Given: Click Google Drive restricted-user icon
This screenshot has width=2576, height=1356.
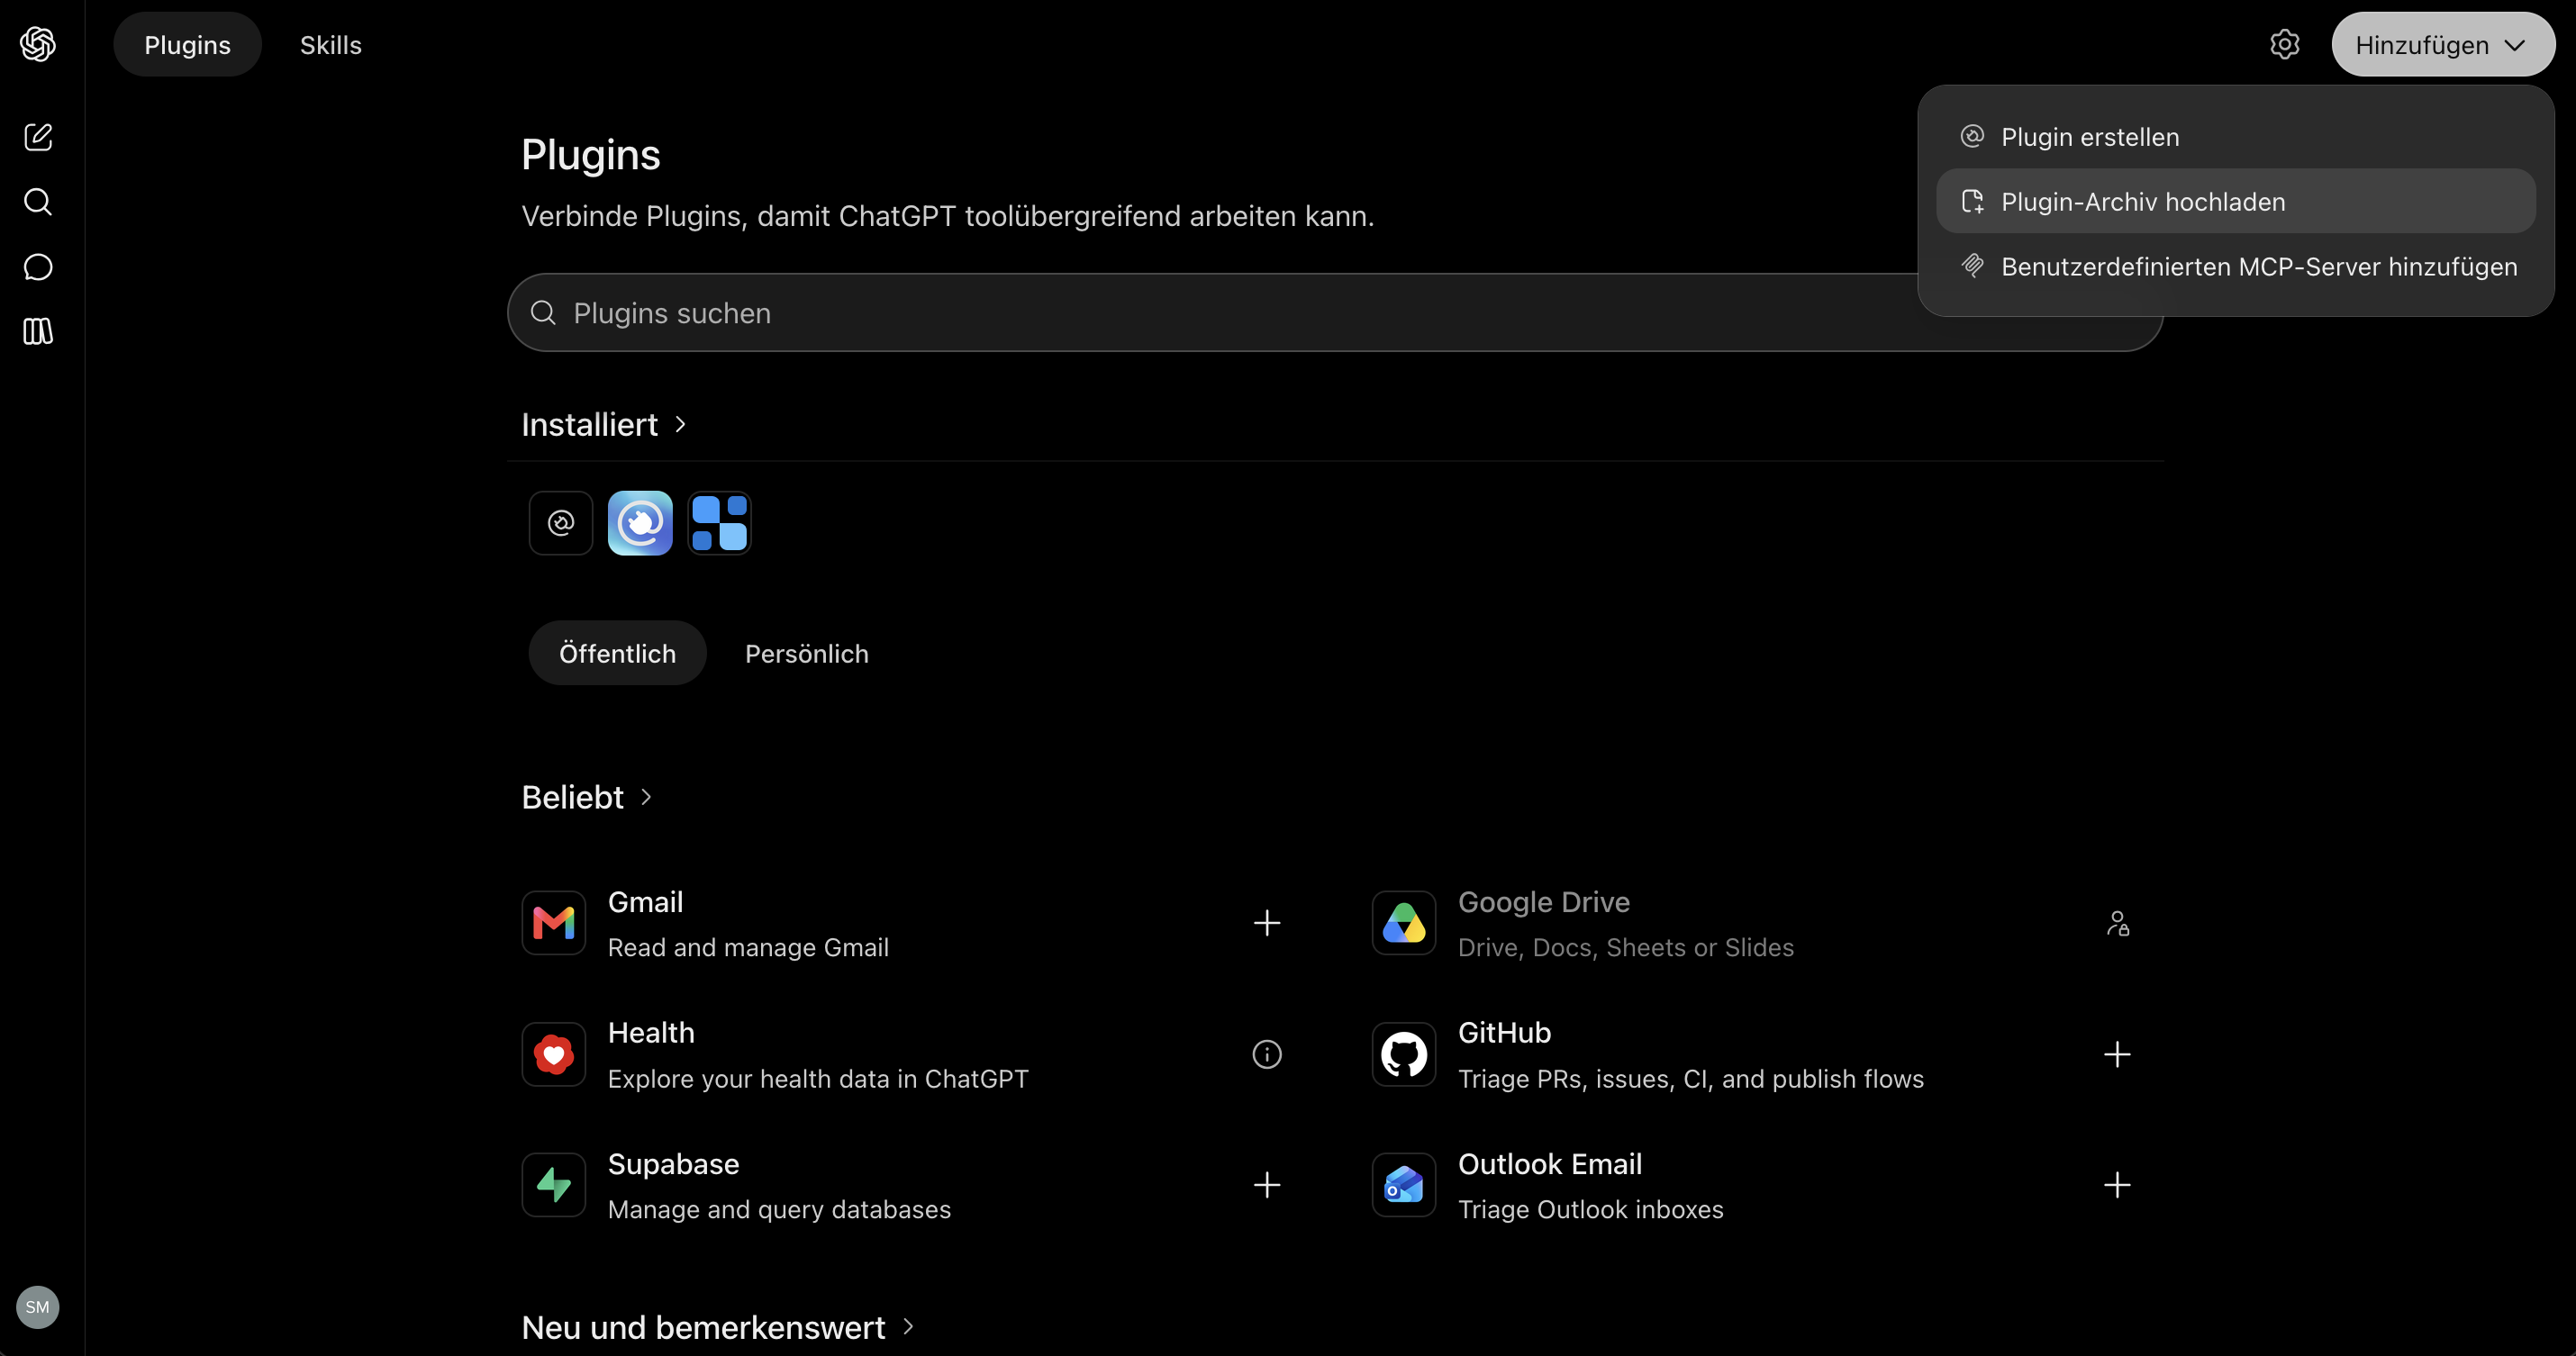Looking at the screenshot, I should pos(2117,923).
